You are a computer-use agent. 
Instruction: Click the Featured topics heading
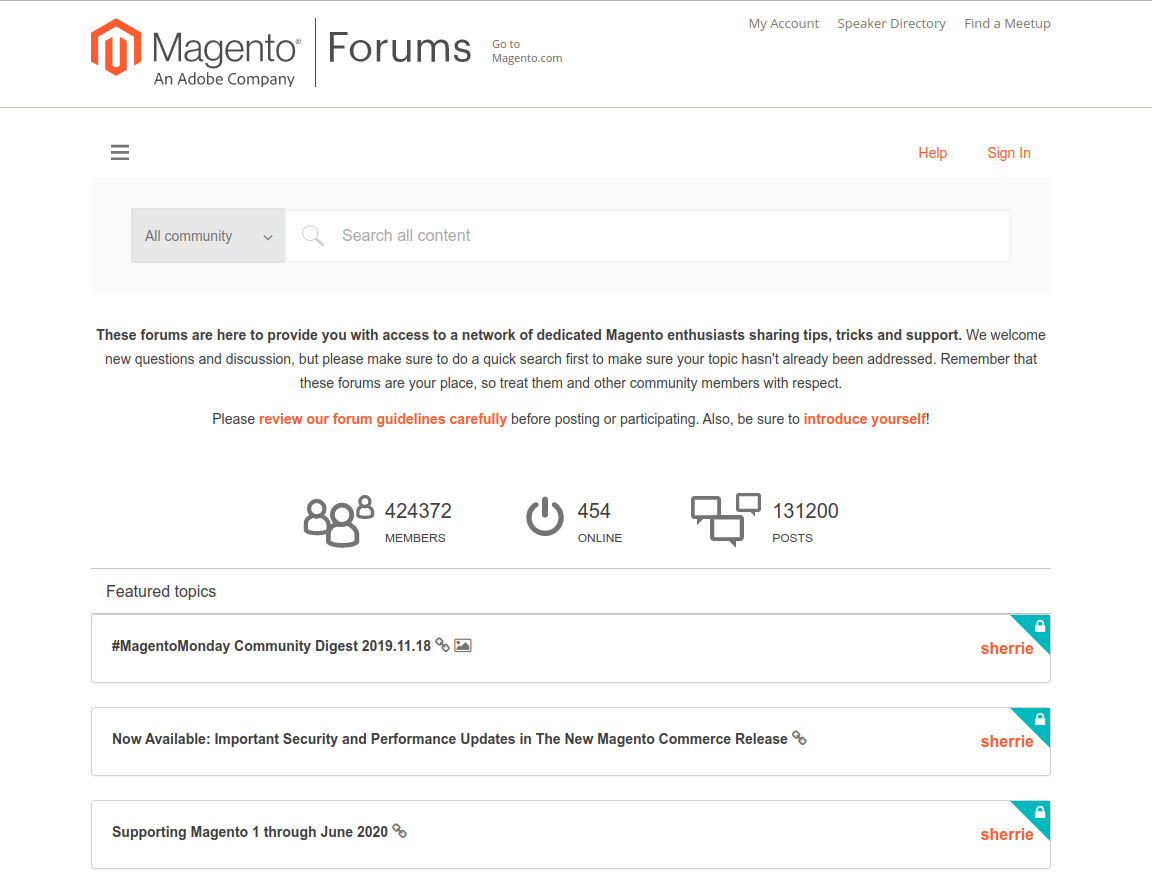click(x=161, y=591)
